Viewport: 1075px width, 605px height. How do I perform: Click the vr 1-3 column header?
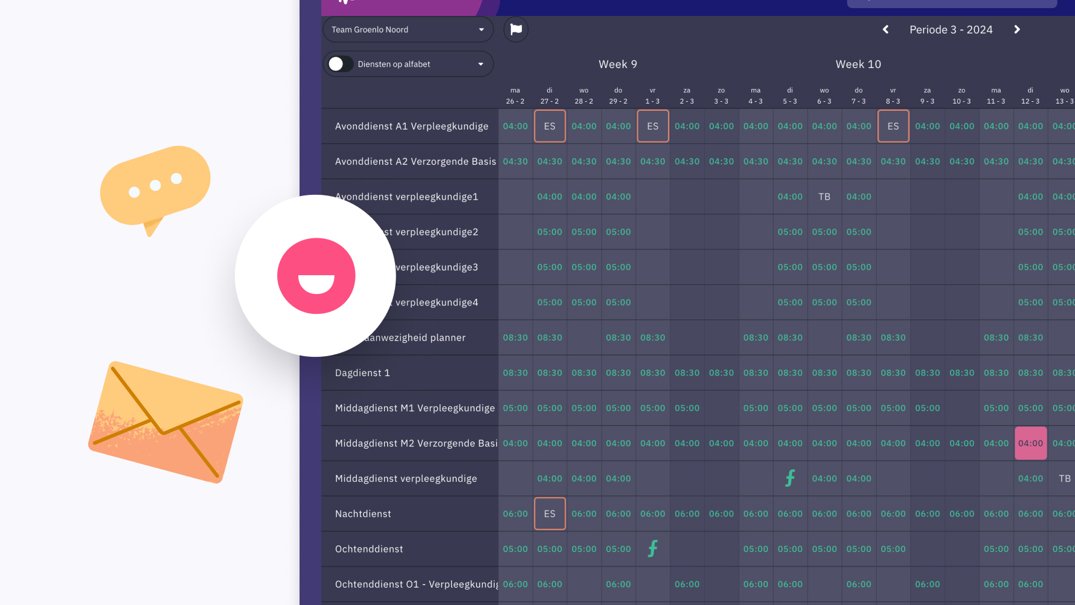coord(653,95)
